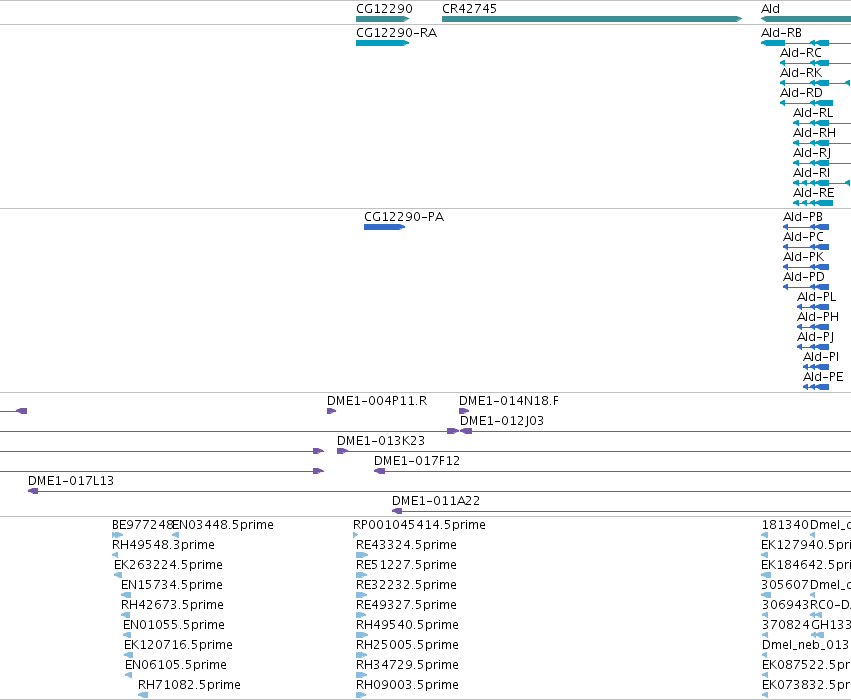Click the EK087522.5prime EST label
Screen dimensions: 851x700
tap(806, 666)
